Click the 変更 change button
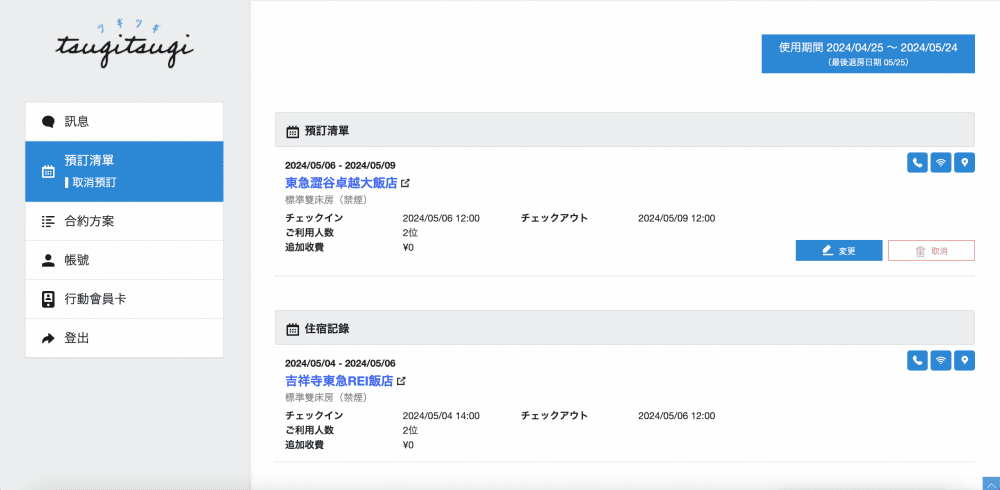Viewport: 1000px width, 490px height. click(x=839, y=251)
